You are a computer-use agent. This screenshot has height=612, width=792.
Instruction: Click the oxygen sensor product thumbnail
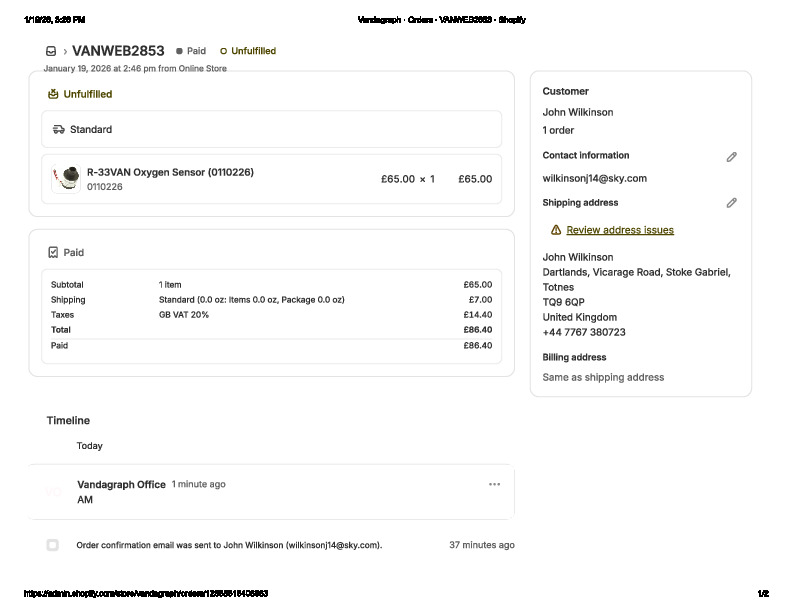tap(67, 179)
